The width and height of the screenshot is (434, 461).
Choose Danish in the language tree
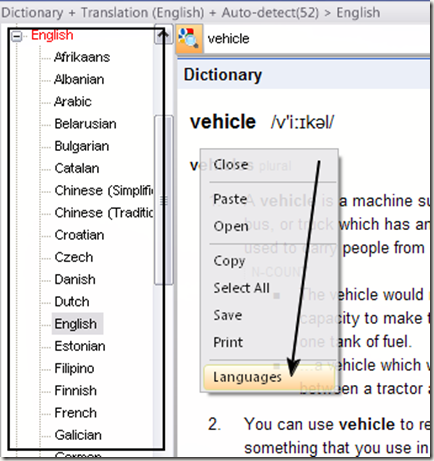pyautogui.click(x=75, y=279)
